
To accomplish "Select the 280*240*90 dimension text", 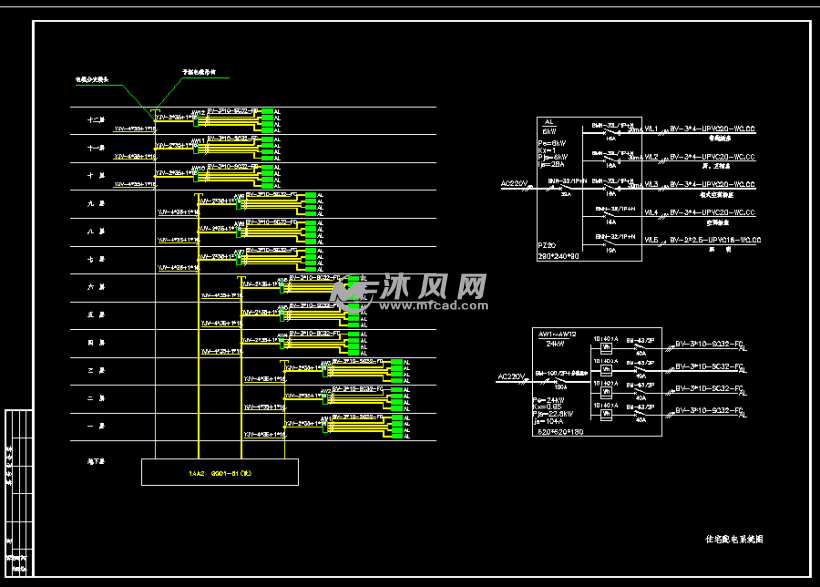I will click(559, 256).
